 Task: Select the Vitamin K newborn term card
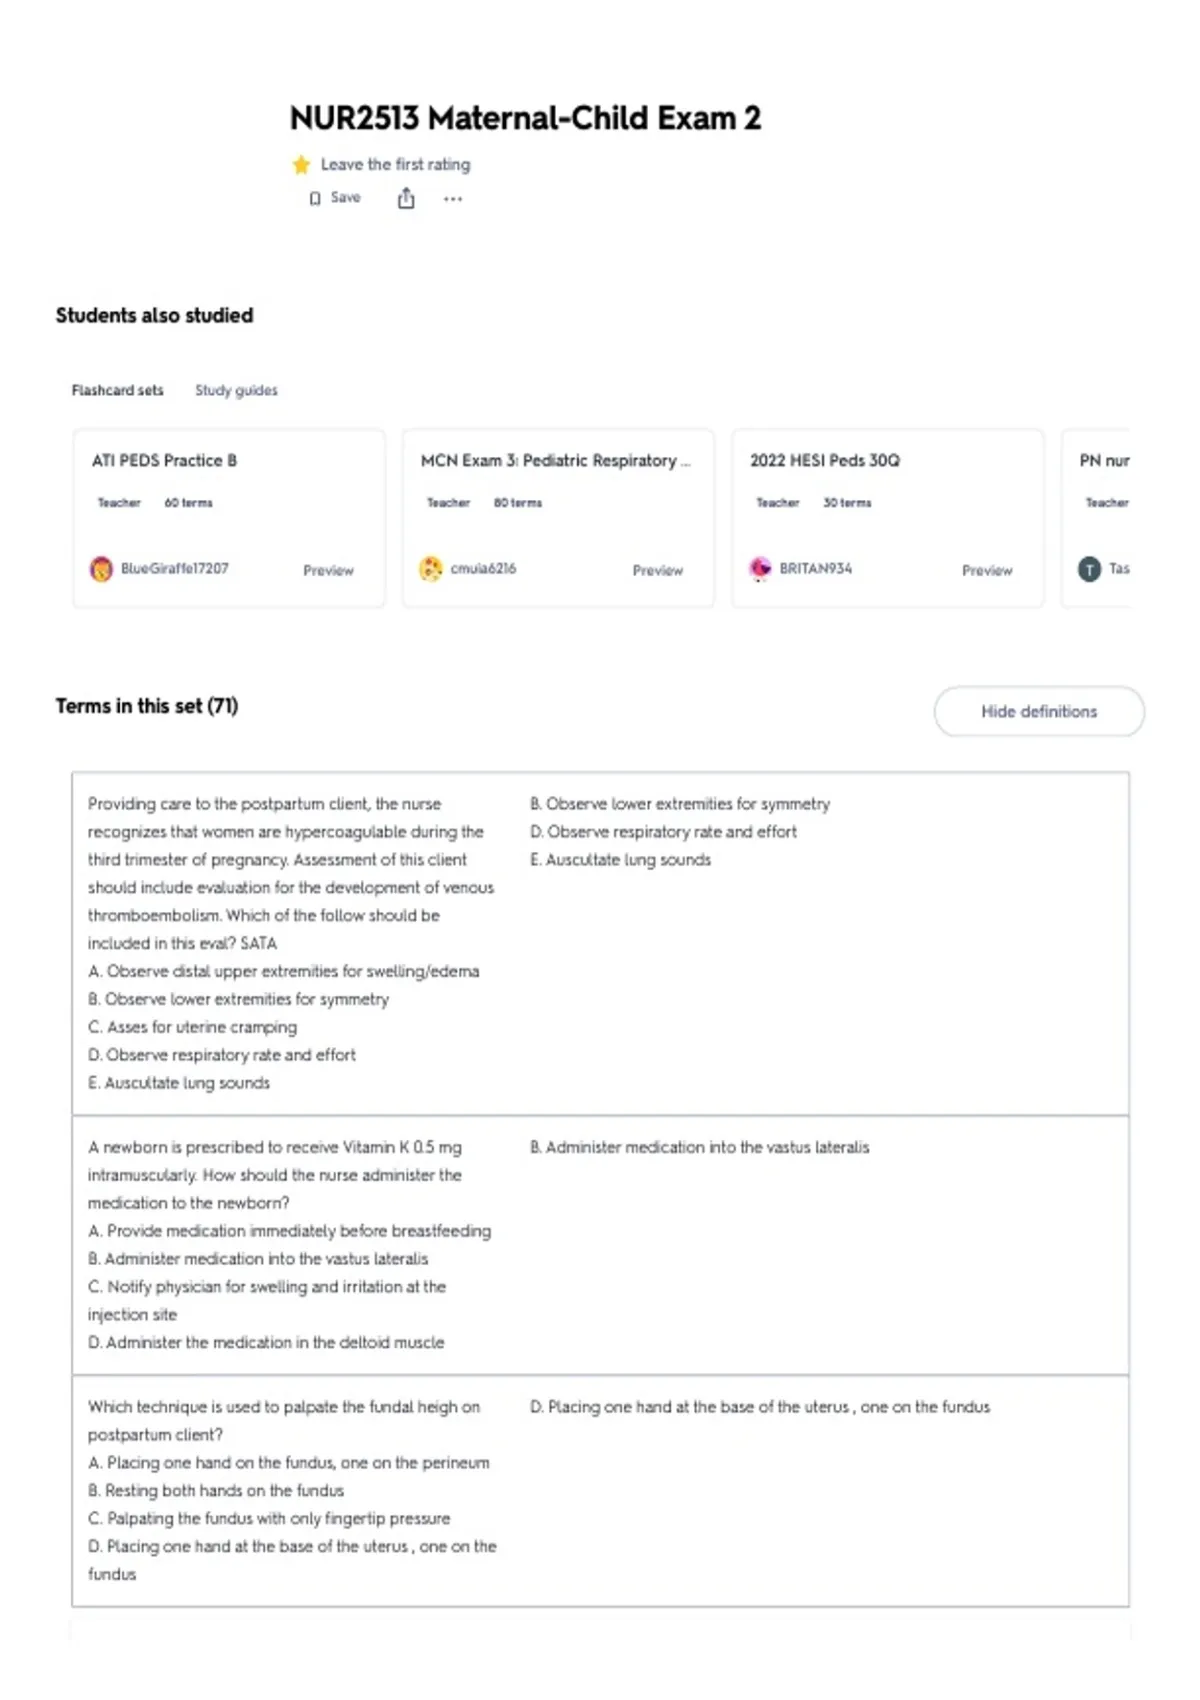pyautogui.click(x=600, y=1245)
